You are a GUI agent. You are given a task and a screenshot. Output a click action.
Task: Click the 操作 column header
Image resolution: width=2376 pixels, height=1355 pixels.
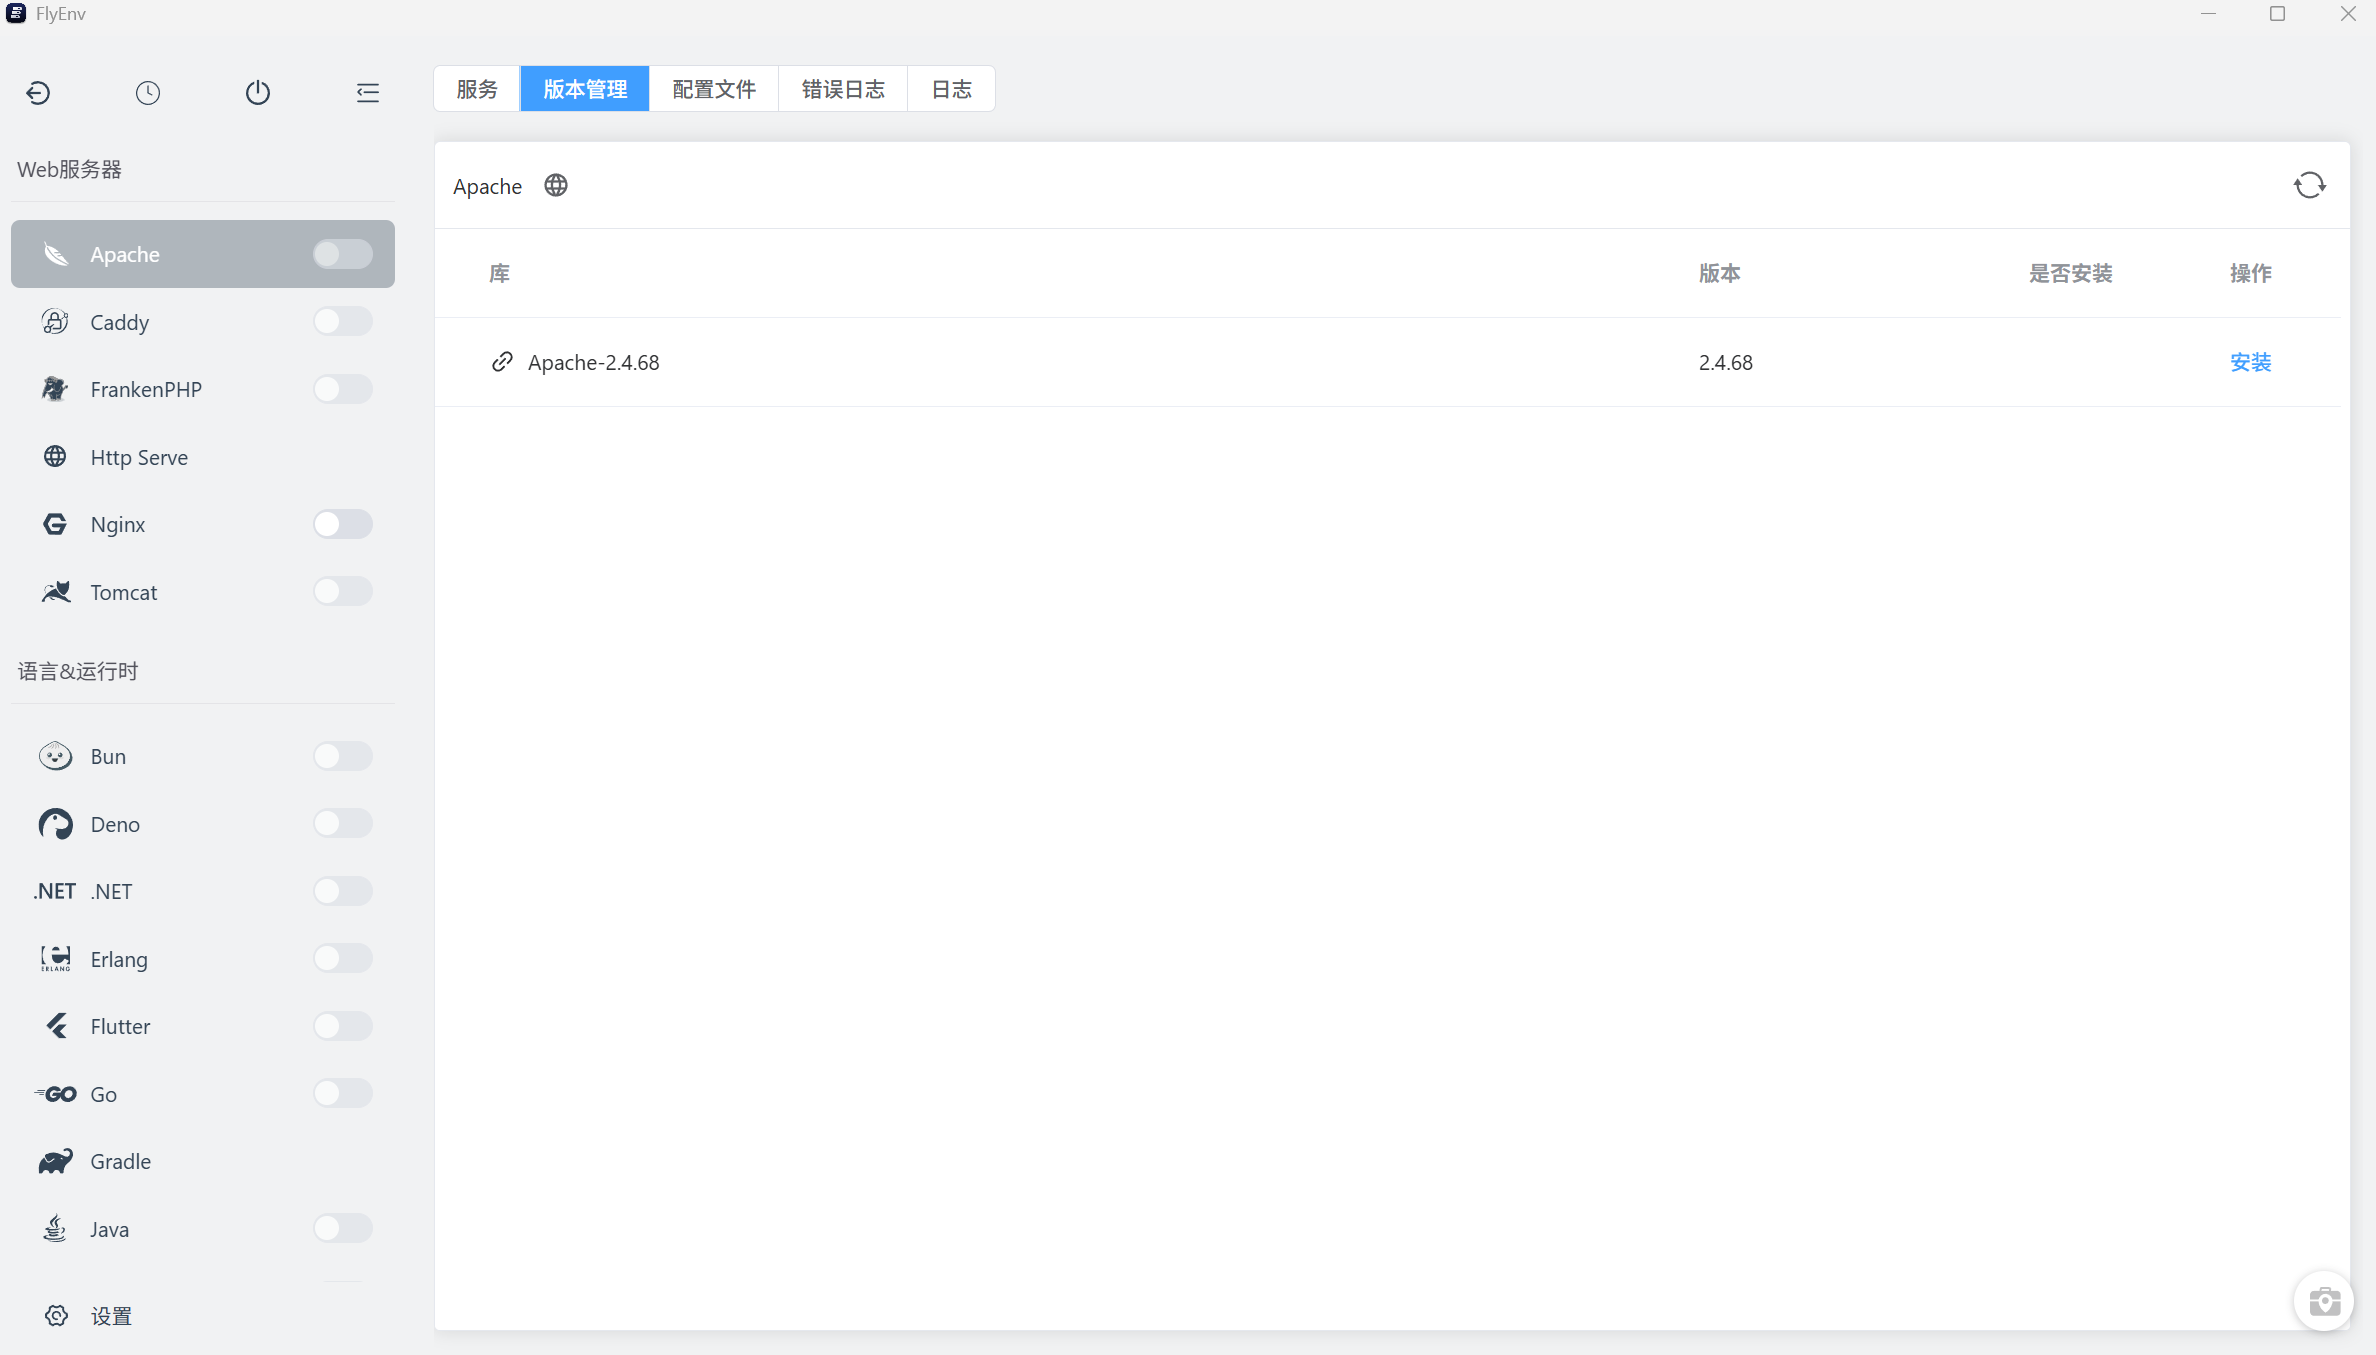pos(2251,273)
